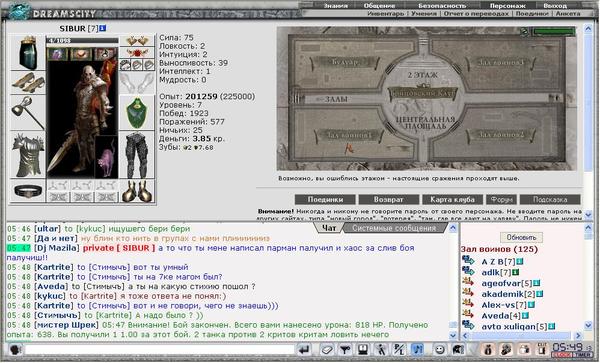
Task: Click the head icon left of chat input
Action: tap(15, 349)
